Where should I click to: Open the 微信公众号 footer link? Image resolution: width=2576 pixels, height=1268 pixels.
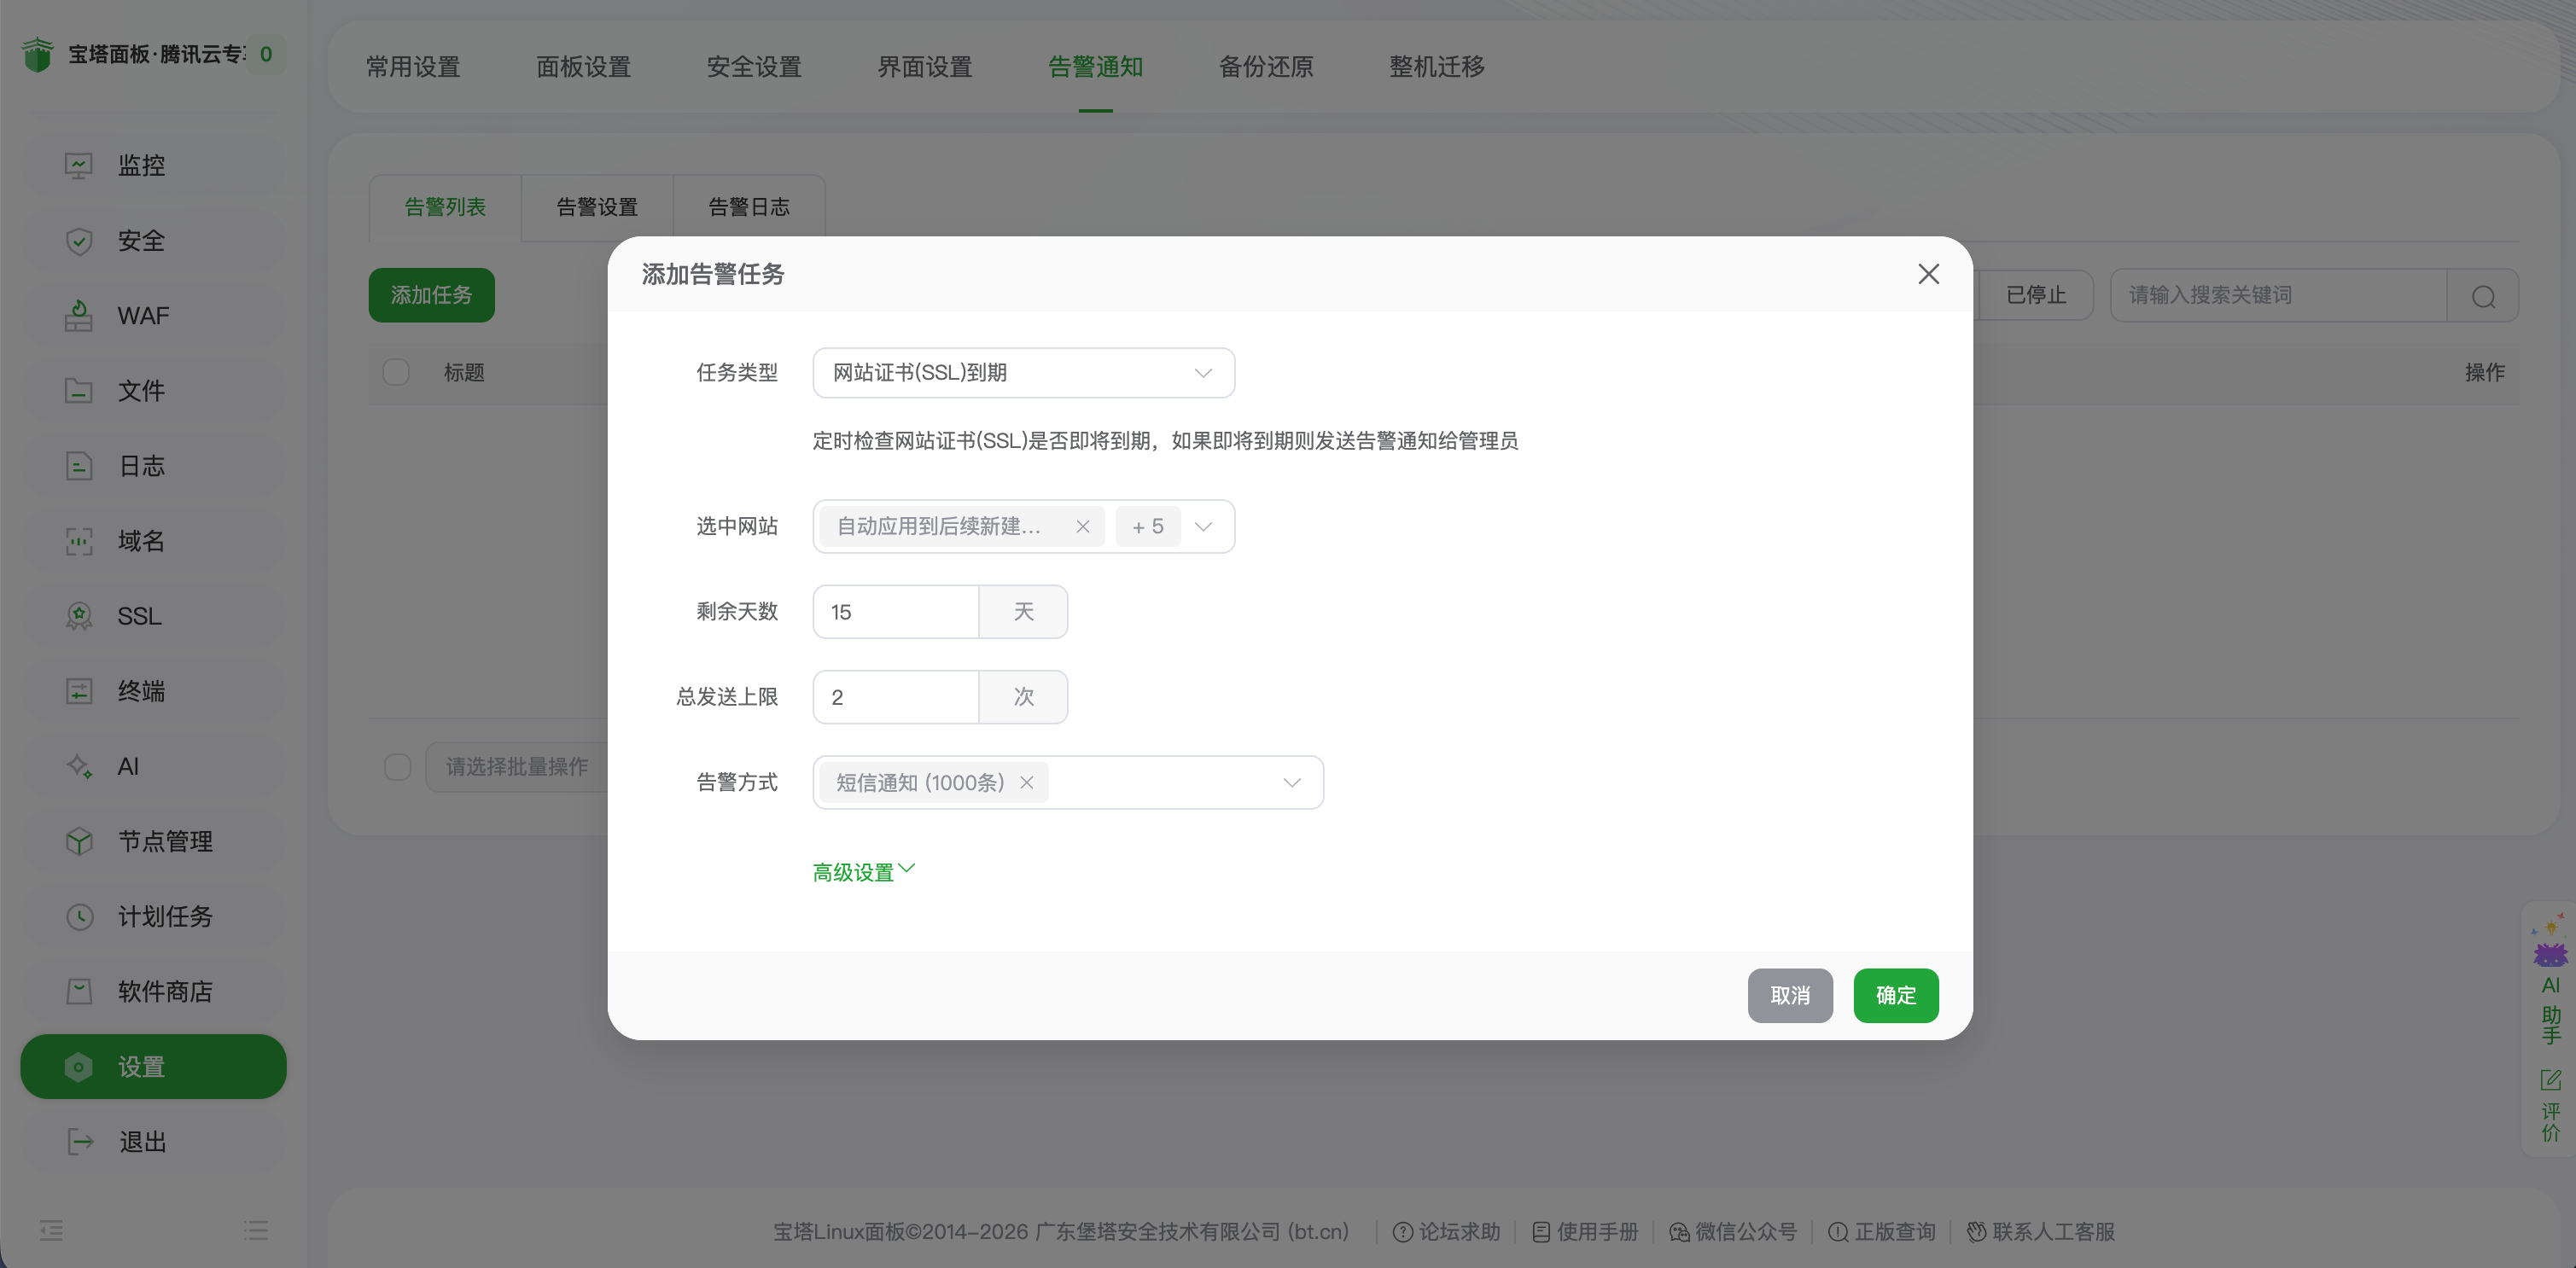tap(1733, 1232)
